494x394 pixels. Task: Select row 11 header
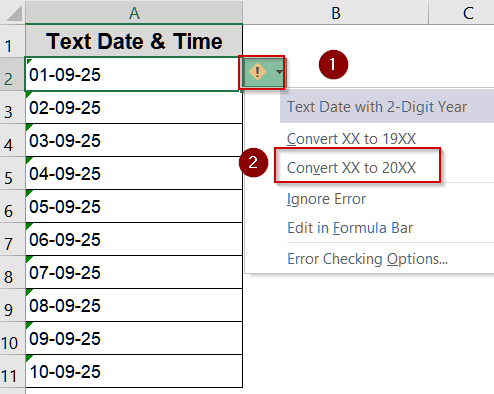click(x=12, y=371)
